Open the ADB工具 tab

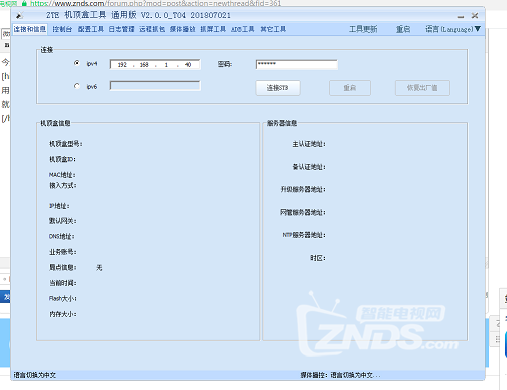(243, 29)
